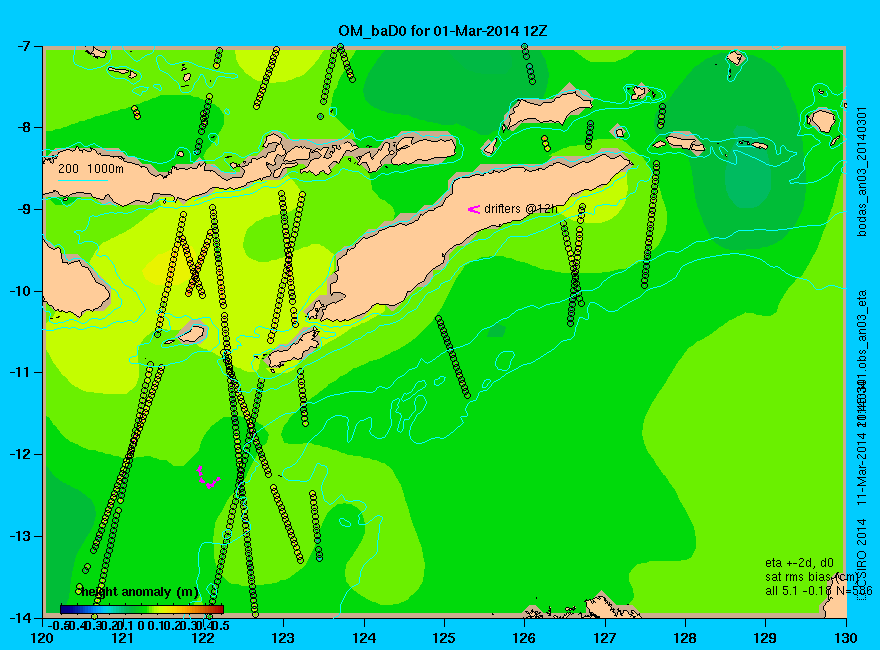Click the magenta drifter track markers
The height and width of the screenshot is (650, 880).
[x=208, y=478]
